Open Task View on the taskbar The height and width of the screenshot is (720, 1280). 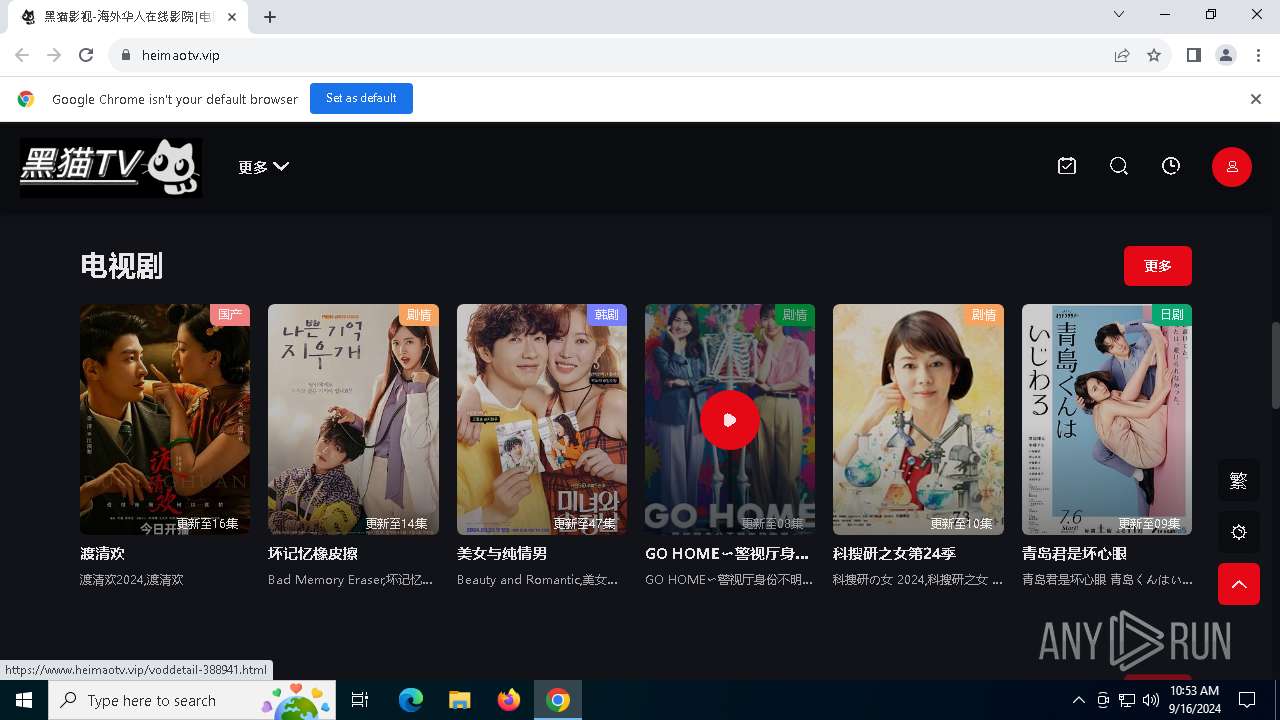click(x=360, y=700)
